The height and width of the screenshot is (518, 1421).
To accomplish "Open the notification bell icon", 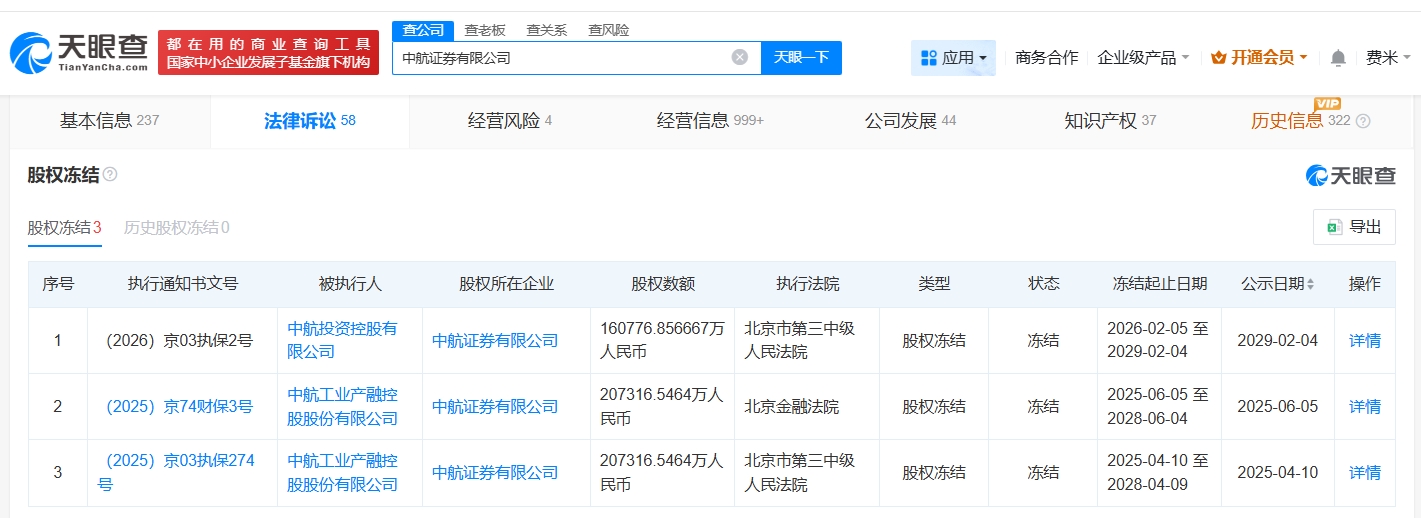I will coord(1338,58).
